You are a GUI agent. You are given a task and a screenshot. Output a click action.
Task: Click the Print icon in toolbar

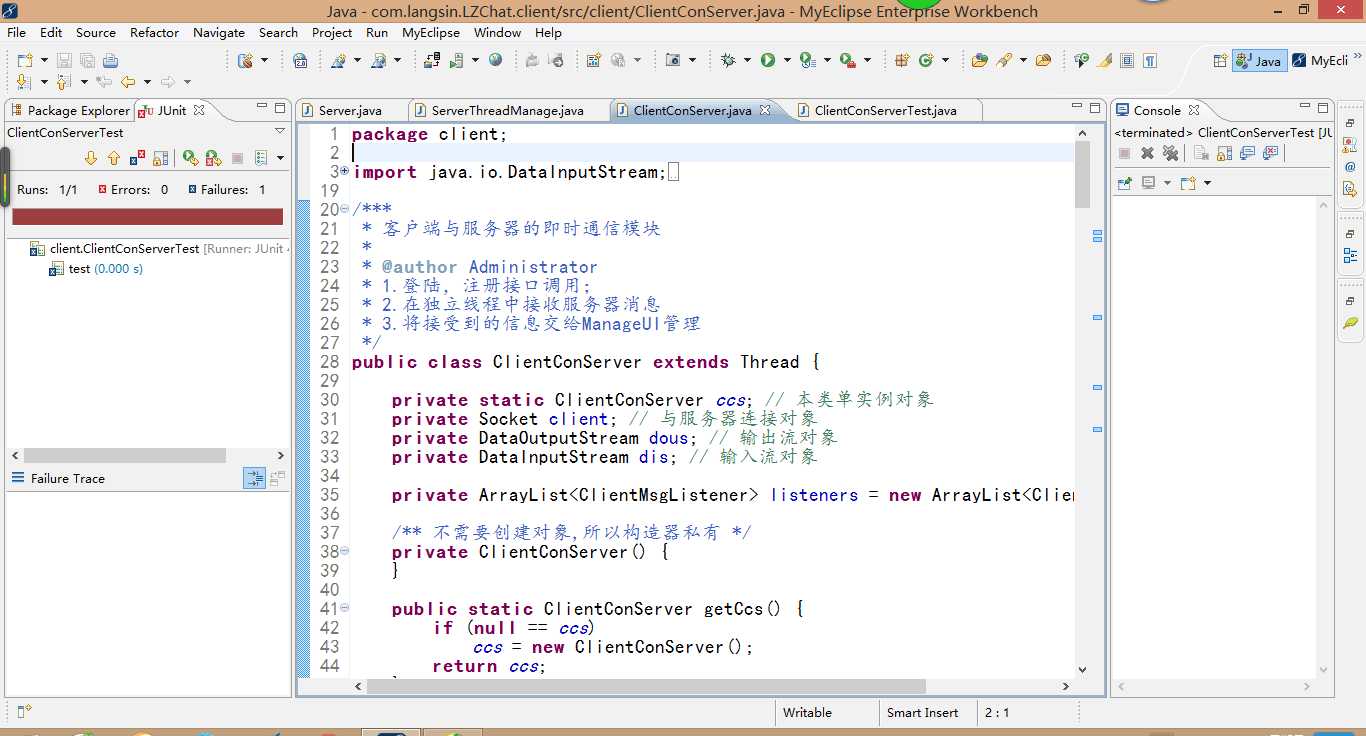(110, 60)
